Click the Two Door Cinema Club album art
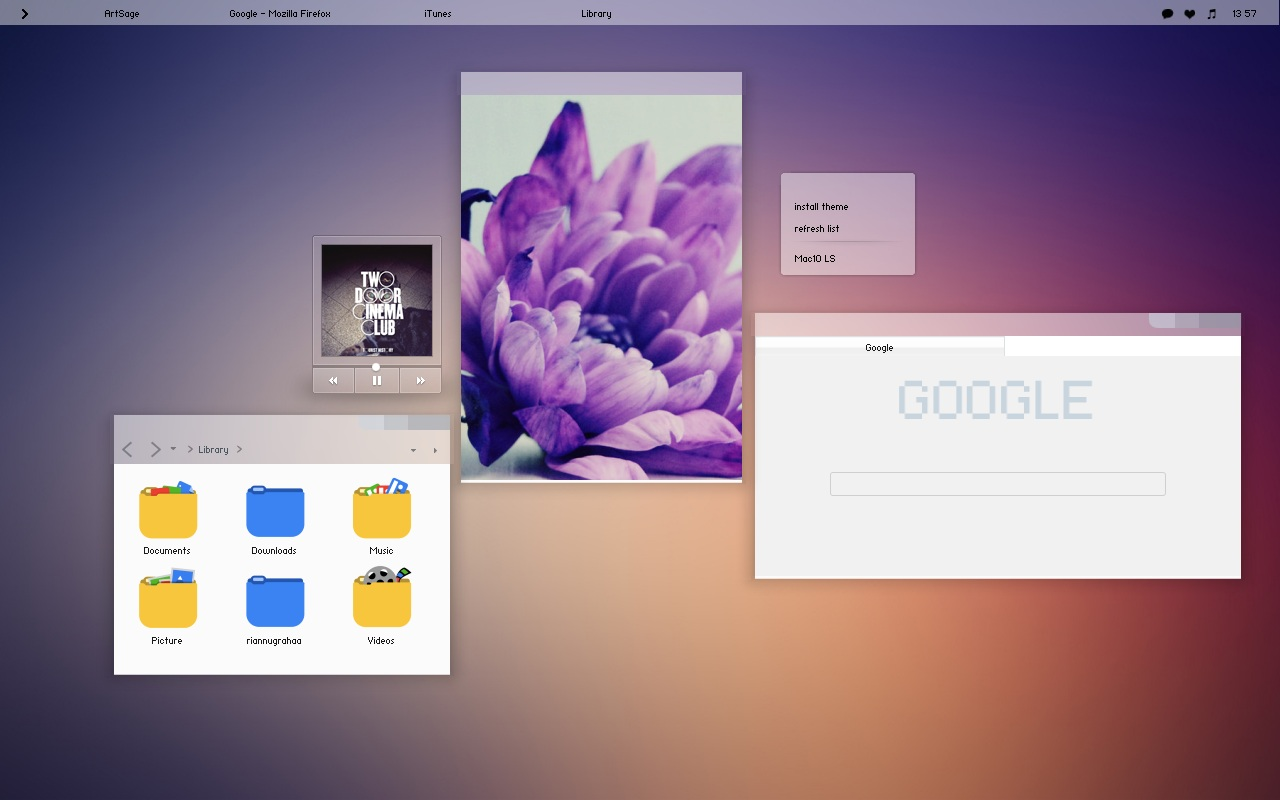The width and height of the screenshot is (1280, 800). tap(377, 300)
